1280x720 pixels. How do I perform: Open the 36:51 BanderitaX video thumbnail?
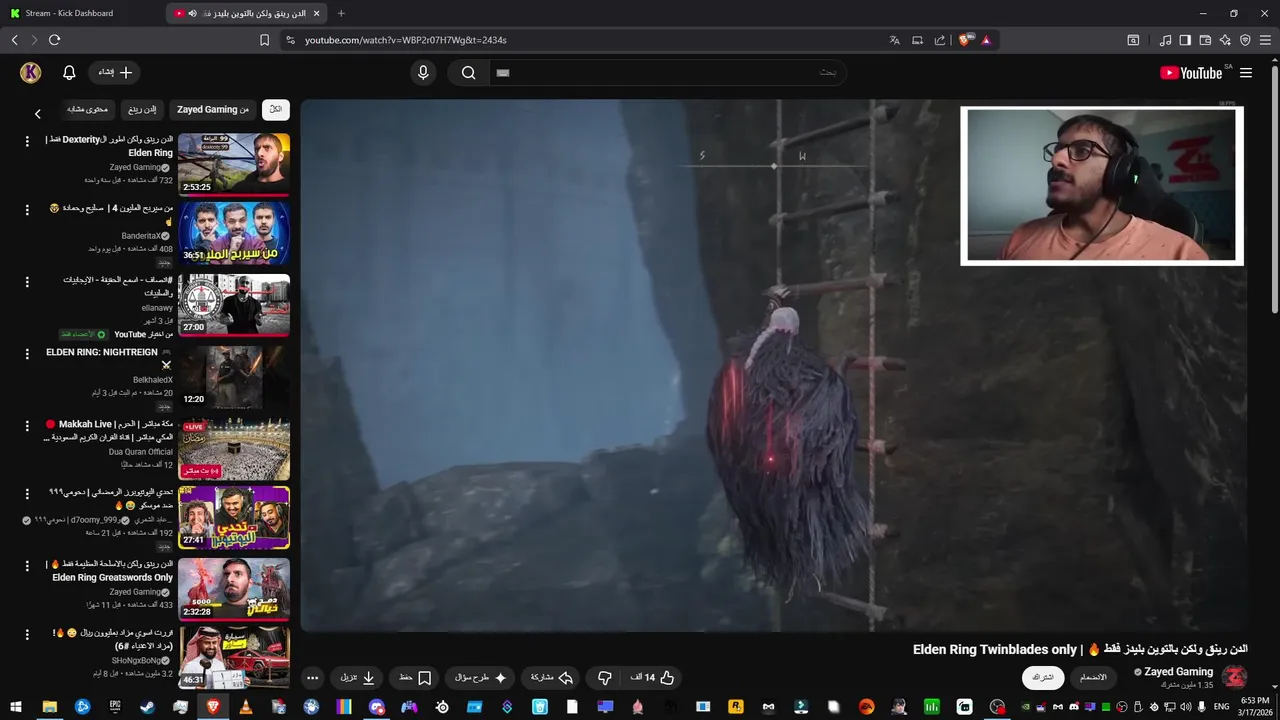(x=234, y=234)
